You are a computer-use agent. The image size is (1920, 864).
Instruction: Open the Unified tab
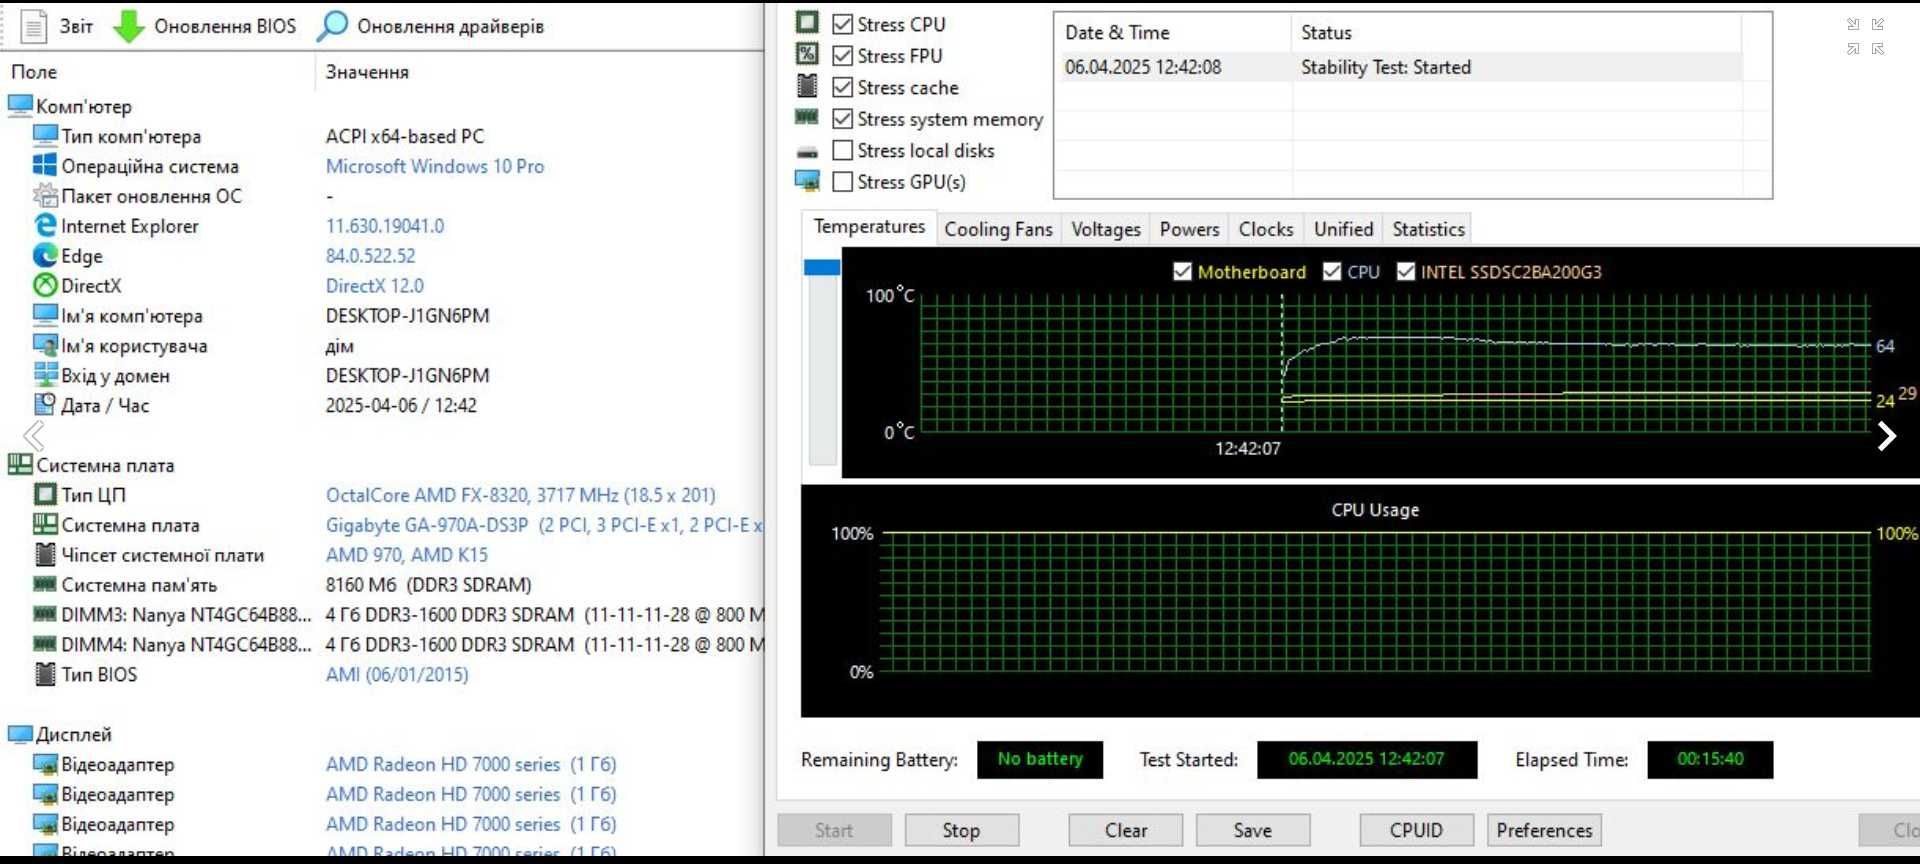click(1343, 229)
